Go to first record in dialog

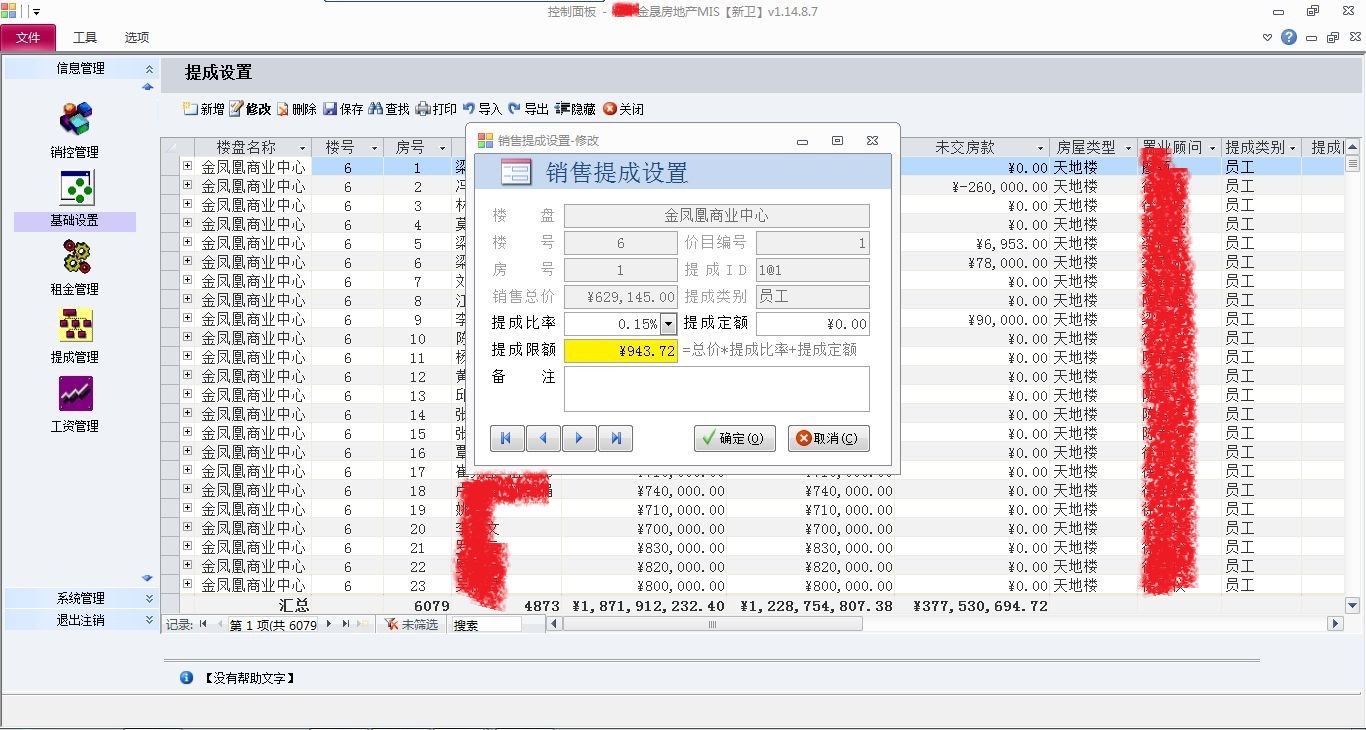point(507,438)
